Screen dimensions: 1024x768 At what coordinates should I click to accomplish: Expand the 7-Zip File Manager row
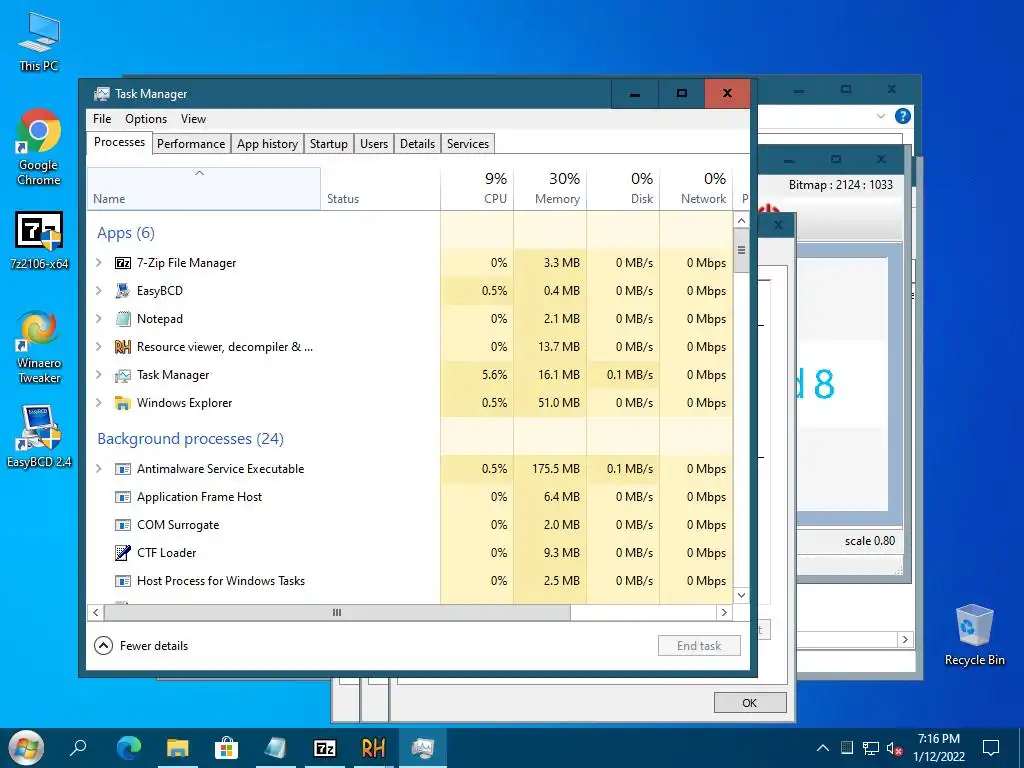(x=99, y=263)
